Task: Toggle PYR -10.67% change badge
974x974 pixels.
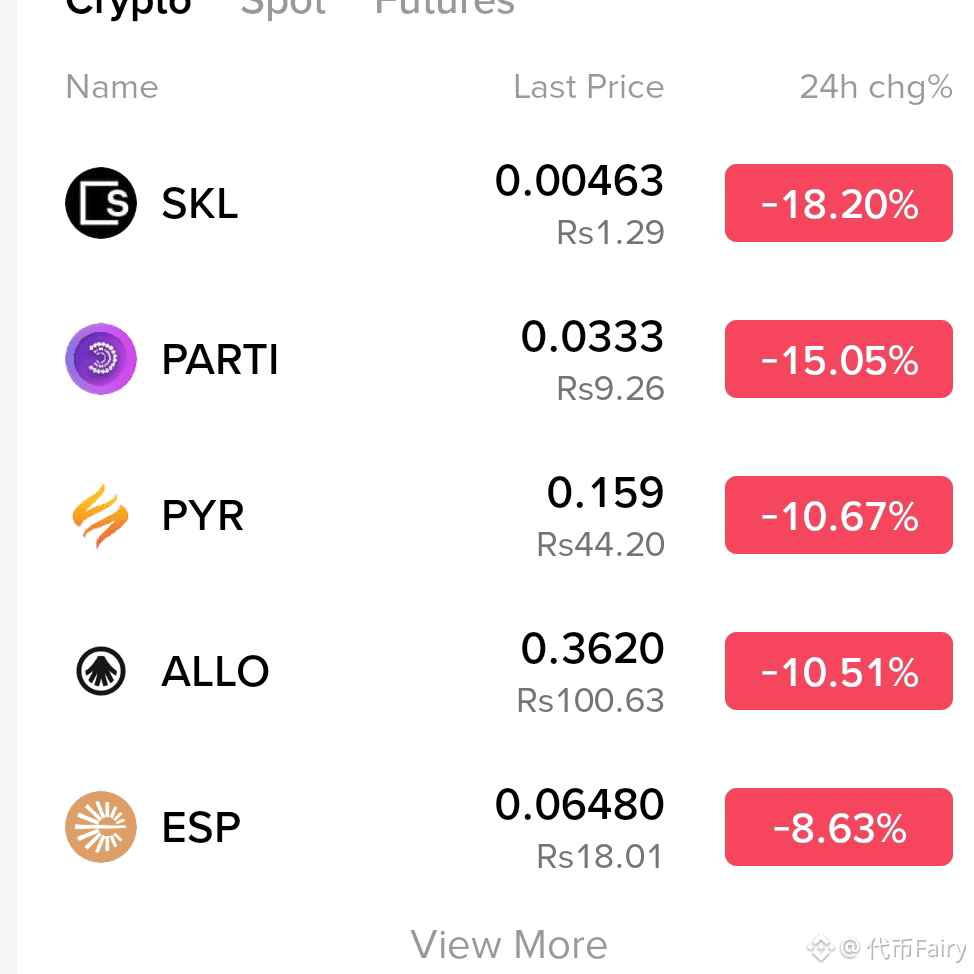Action: pyautogui.click(x=839, y=515)
